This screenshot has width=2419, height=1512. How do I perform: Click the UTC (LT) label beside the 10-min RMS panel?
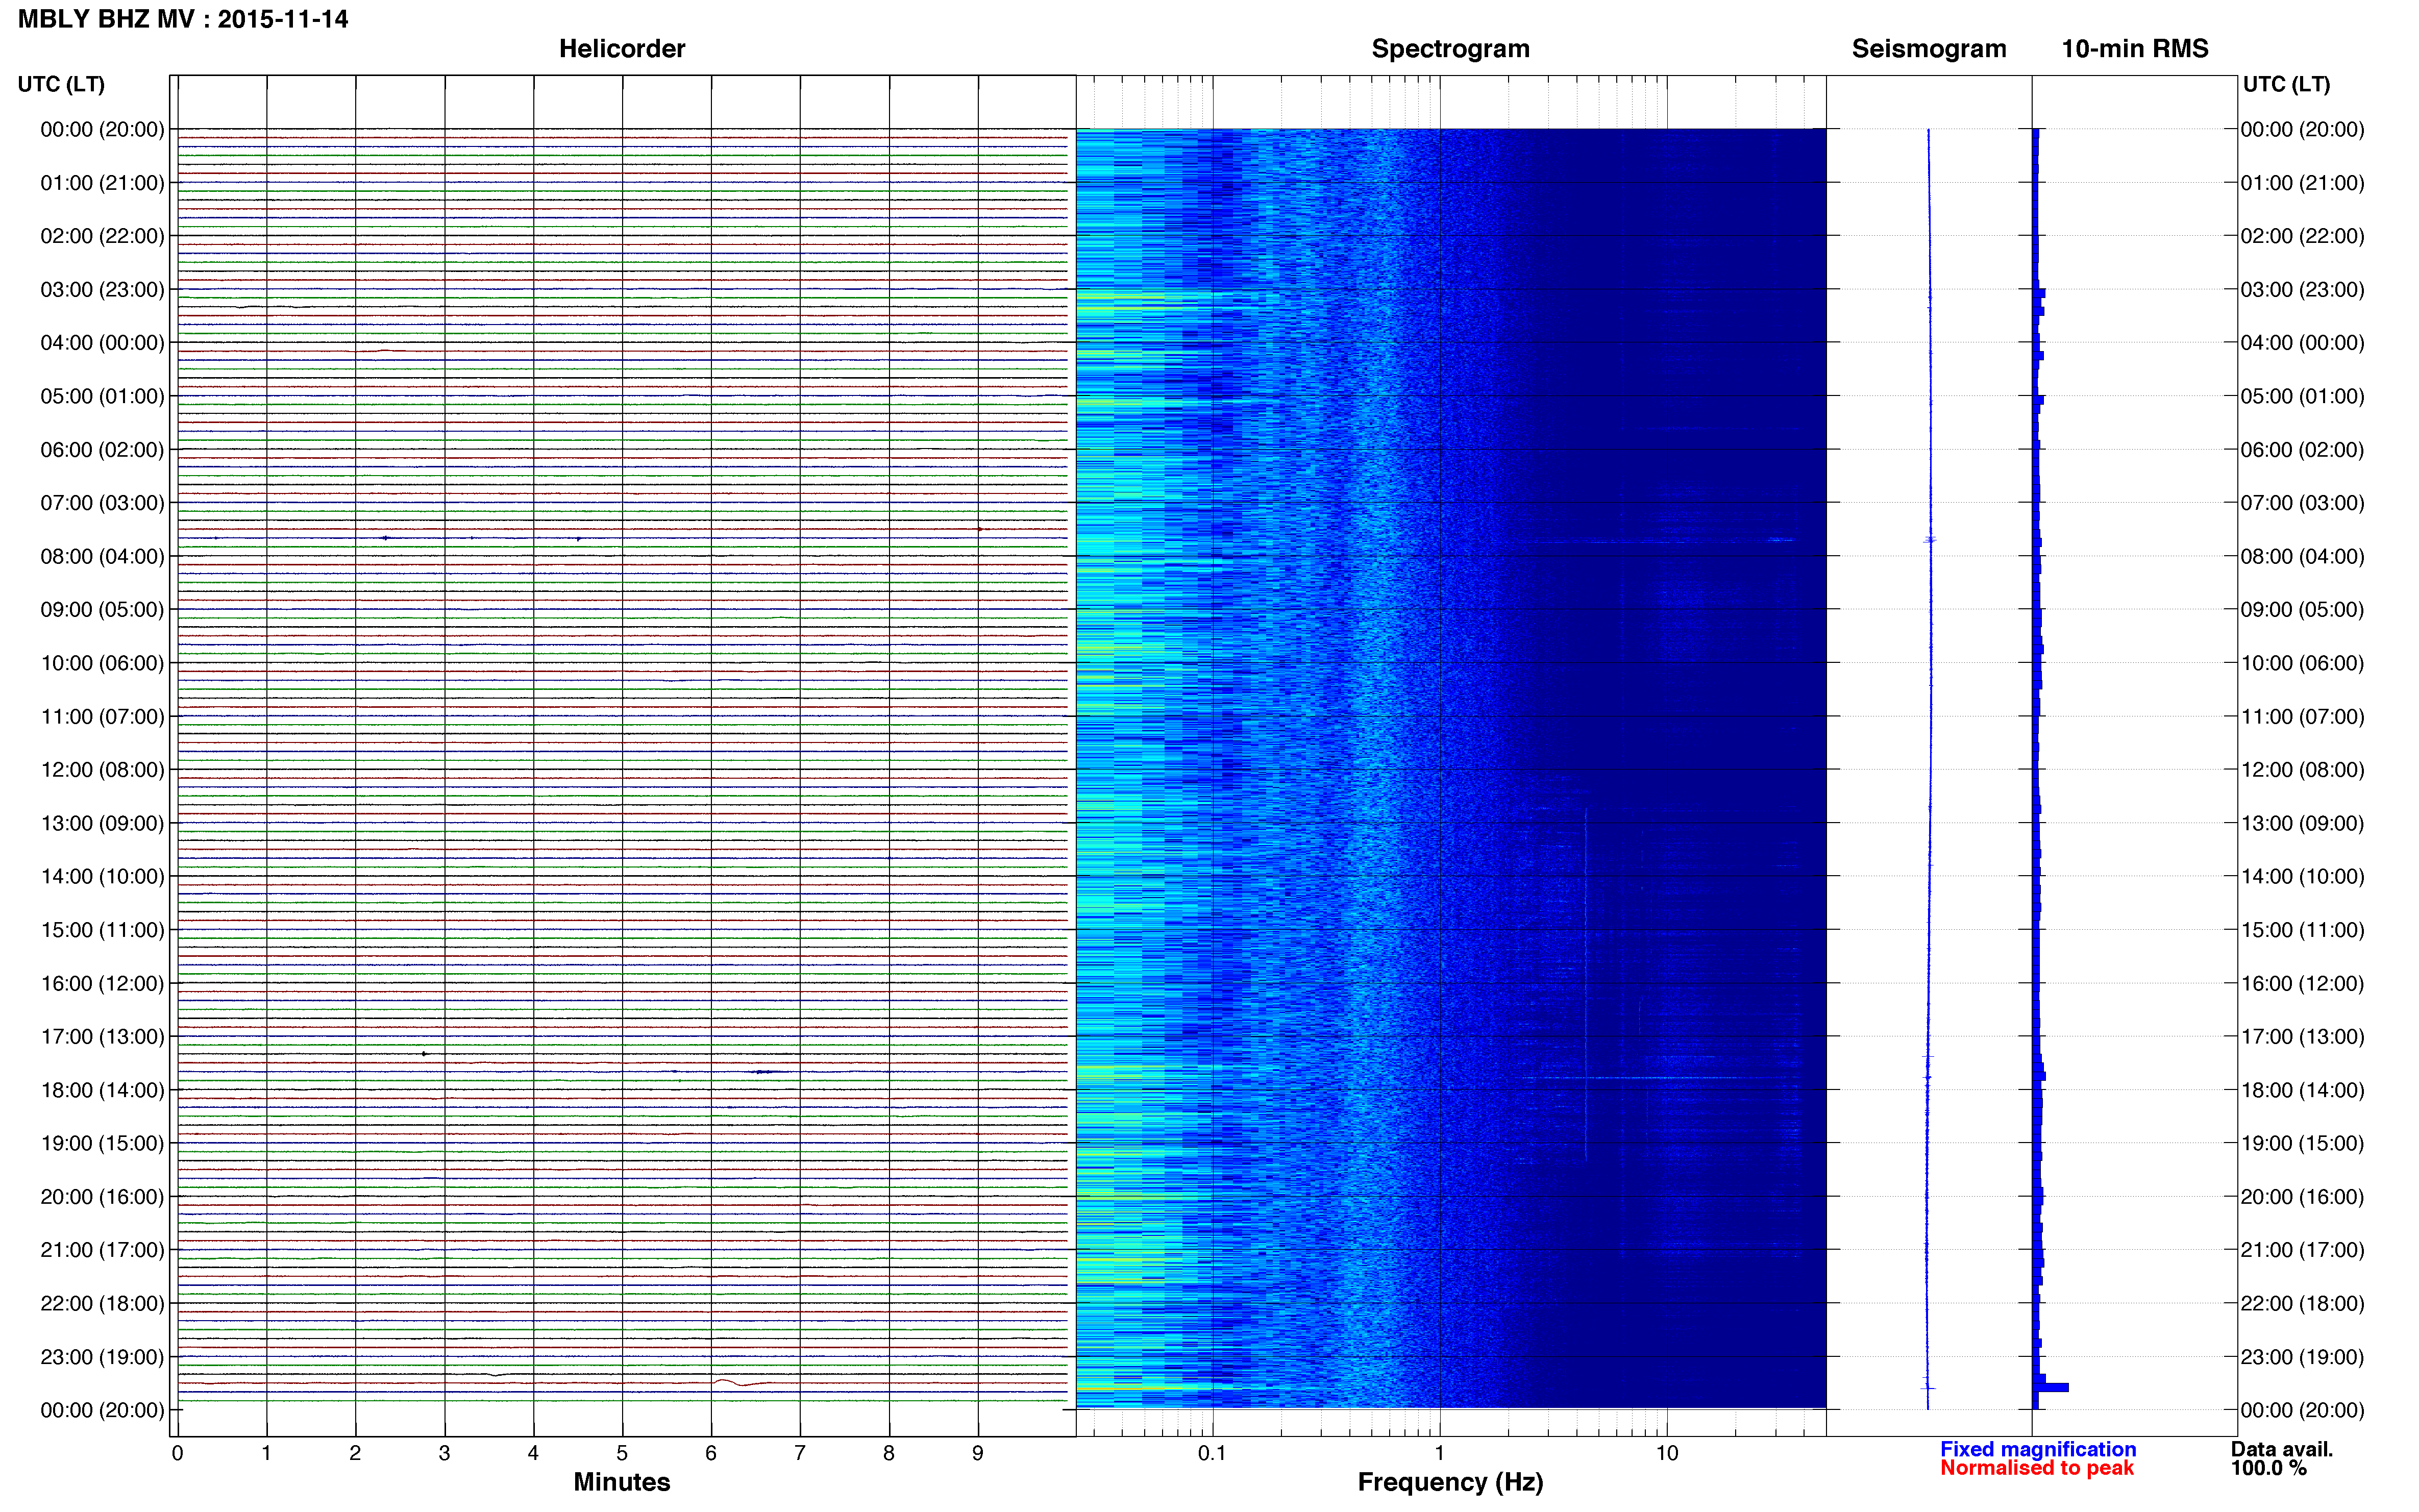(2286, 84)
